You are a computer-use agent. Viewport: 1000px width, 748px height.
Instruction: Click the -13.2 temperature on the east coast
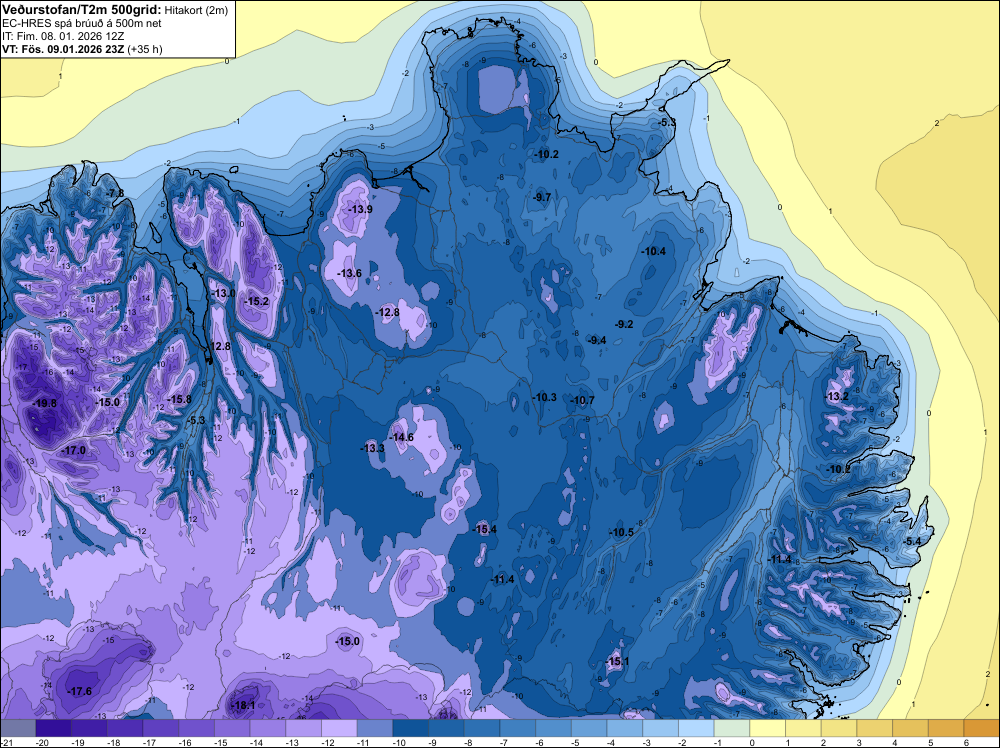837,397
